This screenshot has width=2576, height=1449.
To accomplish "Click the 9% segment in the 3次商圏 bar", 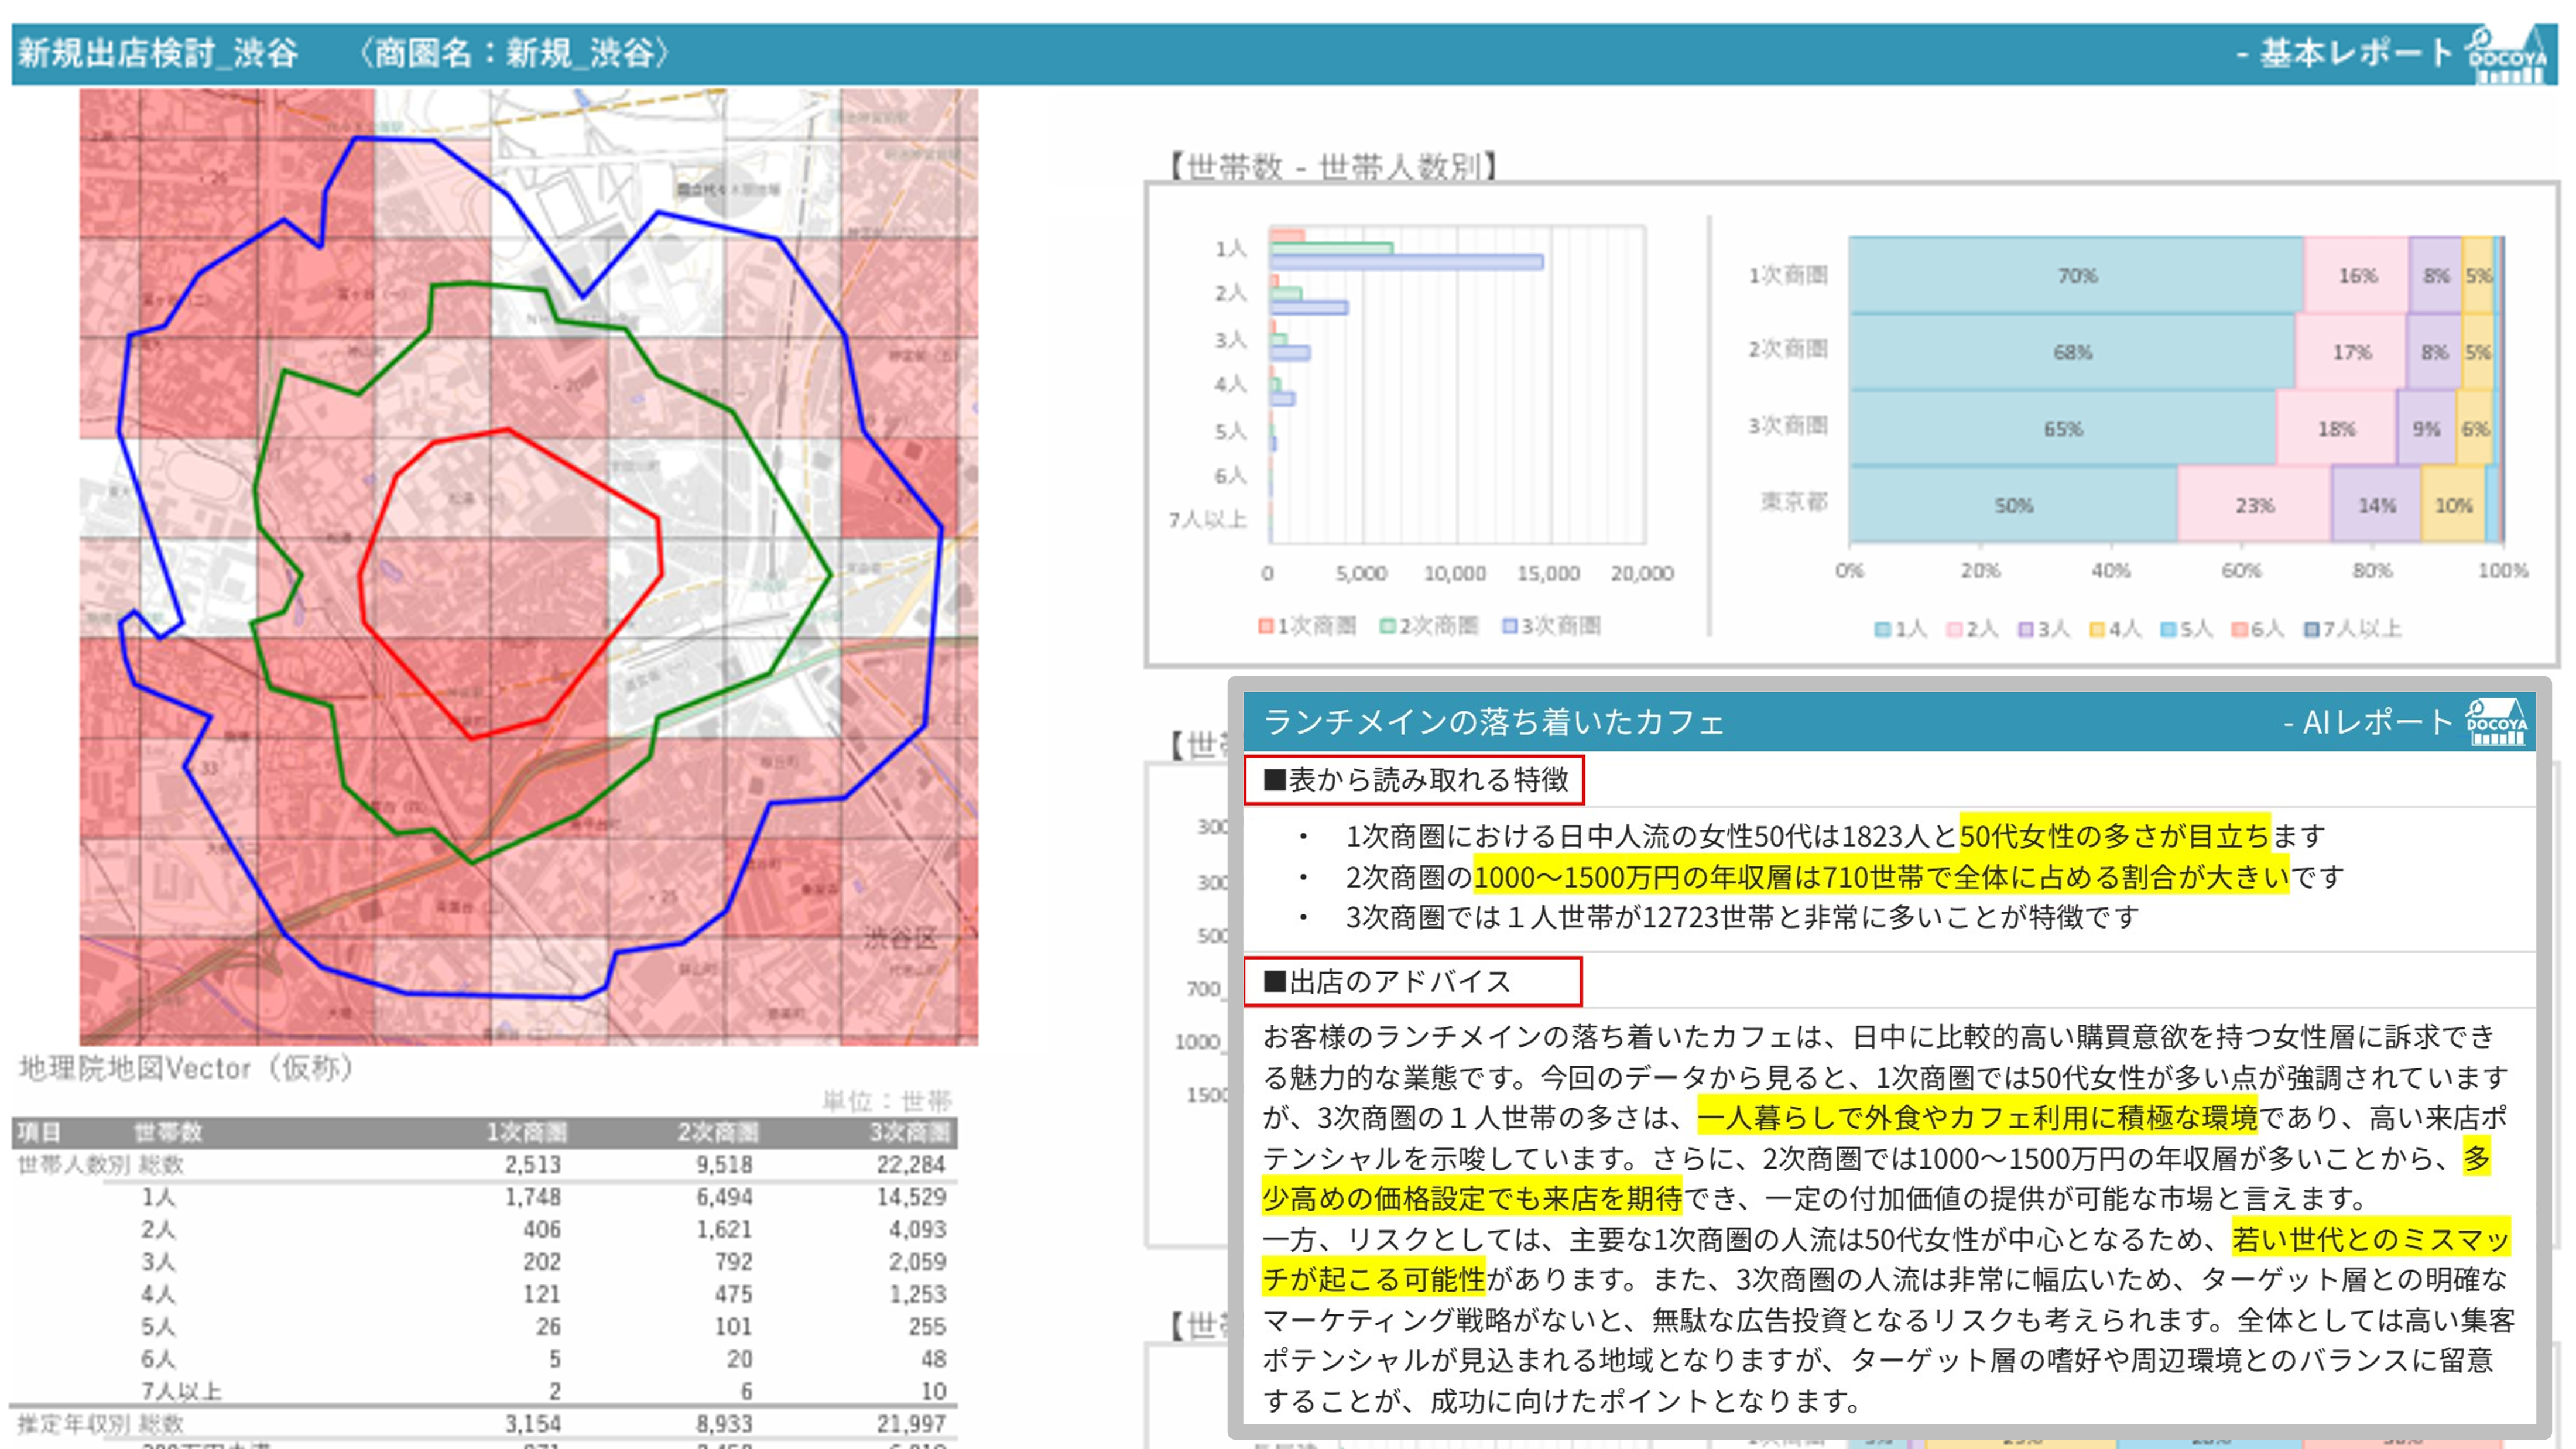I will 2426,429.
